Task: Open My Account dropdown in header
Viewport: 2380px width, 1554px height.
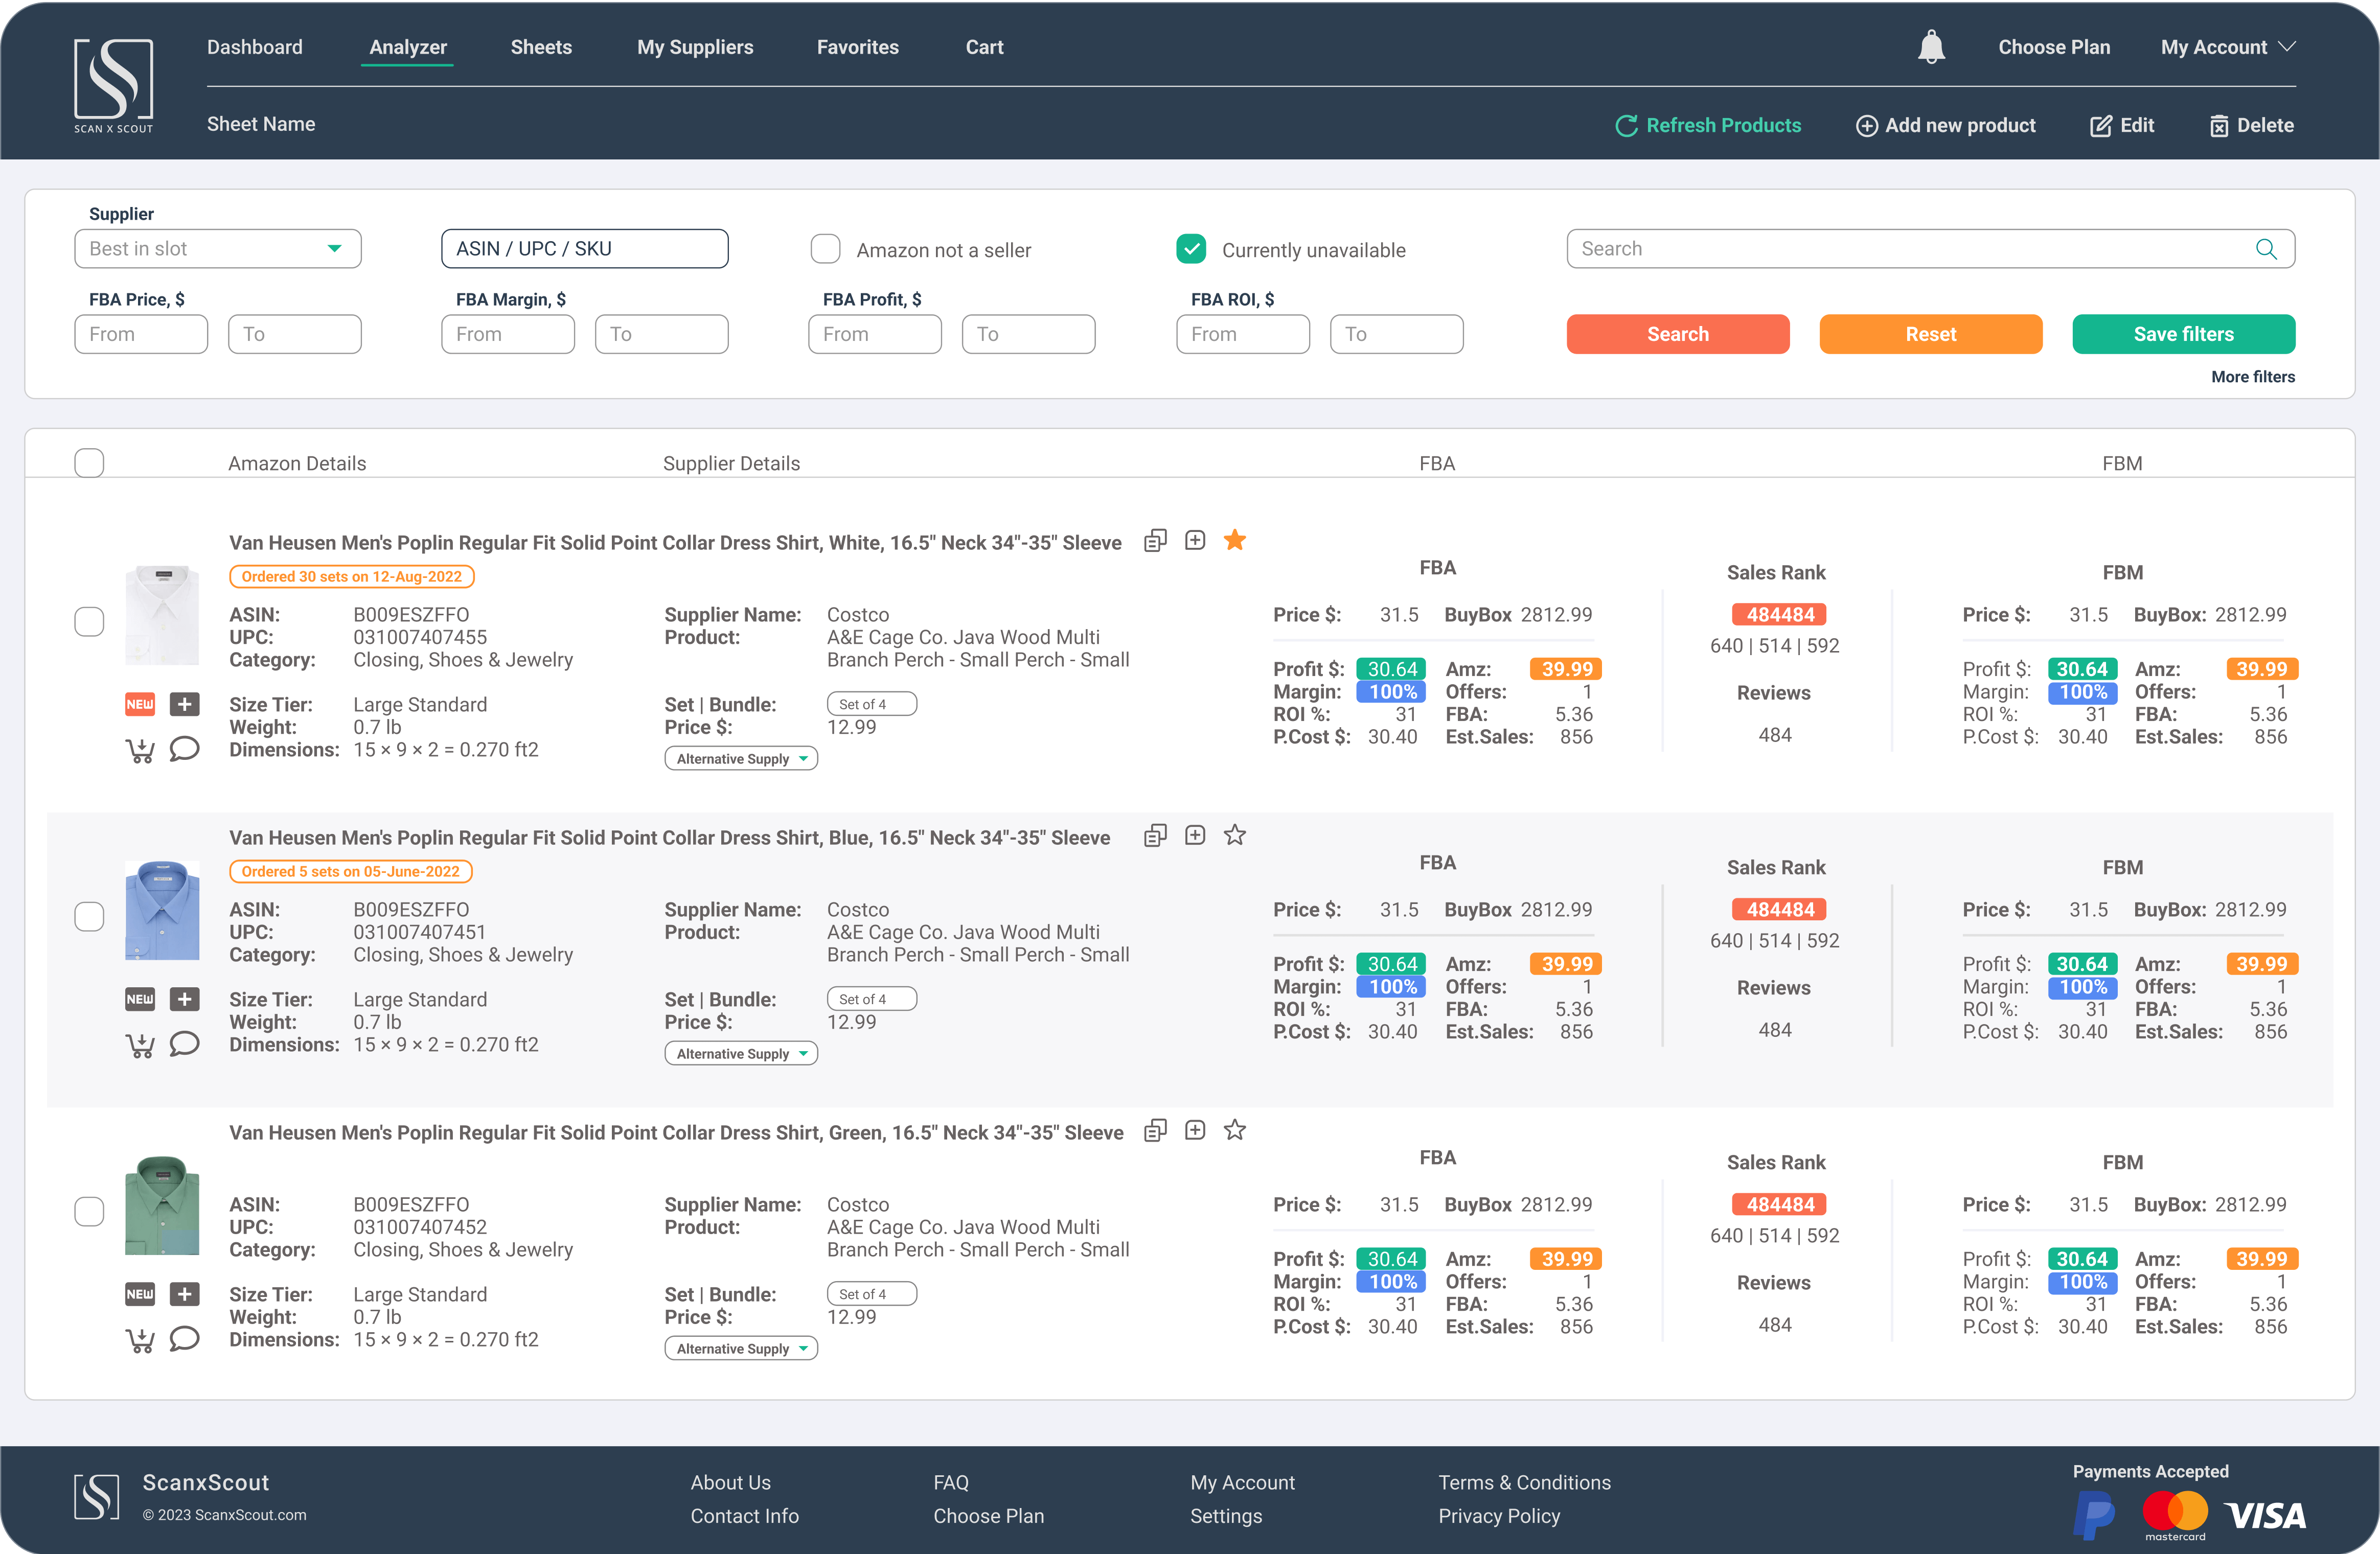Action: pos(2228,47)
